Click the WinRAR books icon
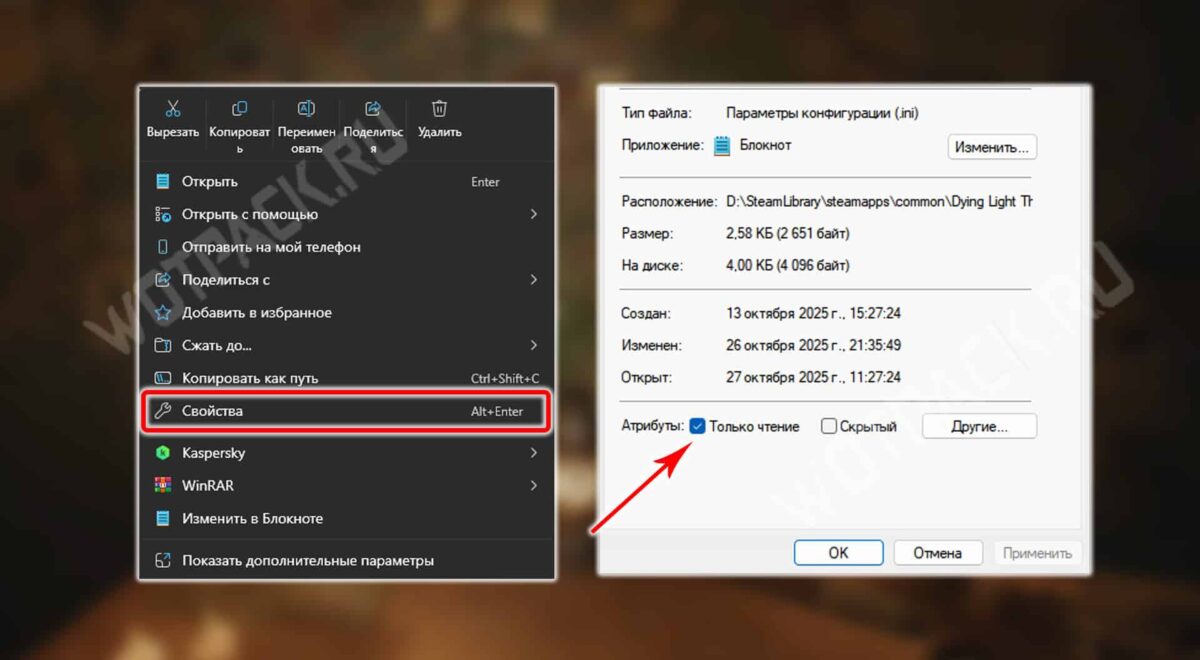Screen dimensions: 1200x660 (163, 486)
